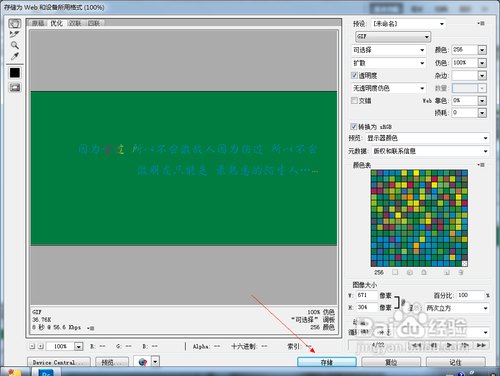Screen dimensions: 500x376
Task: Jump to first animation frame
Action: tap(417, 345)
